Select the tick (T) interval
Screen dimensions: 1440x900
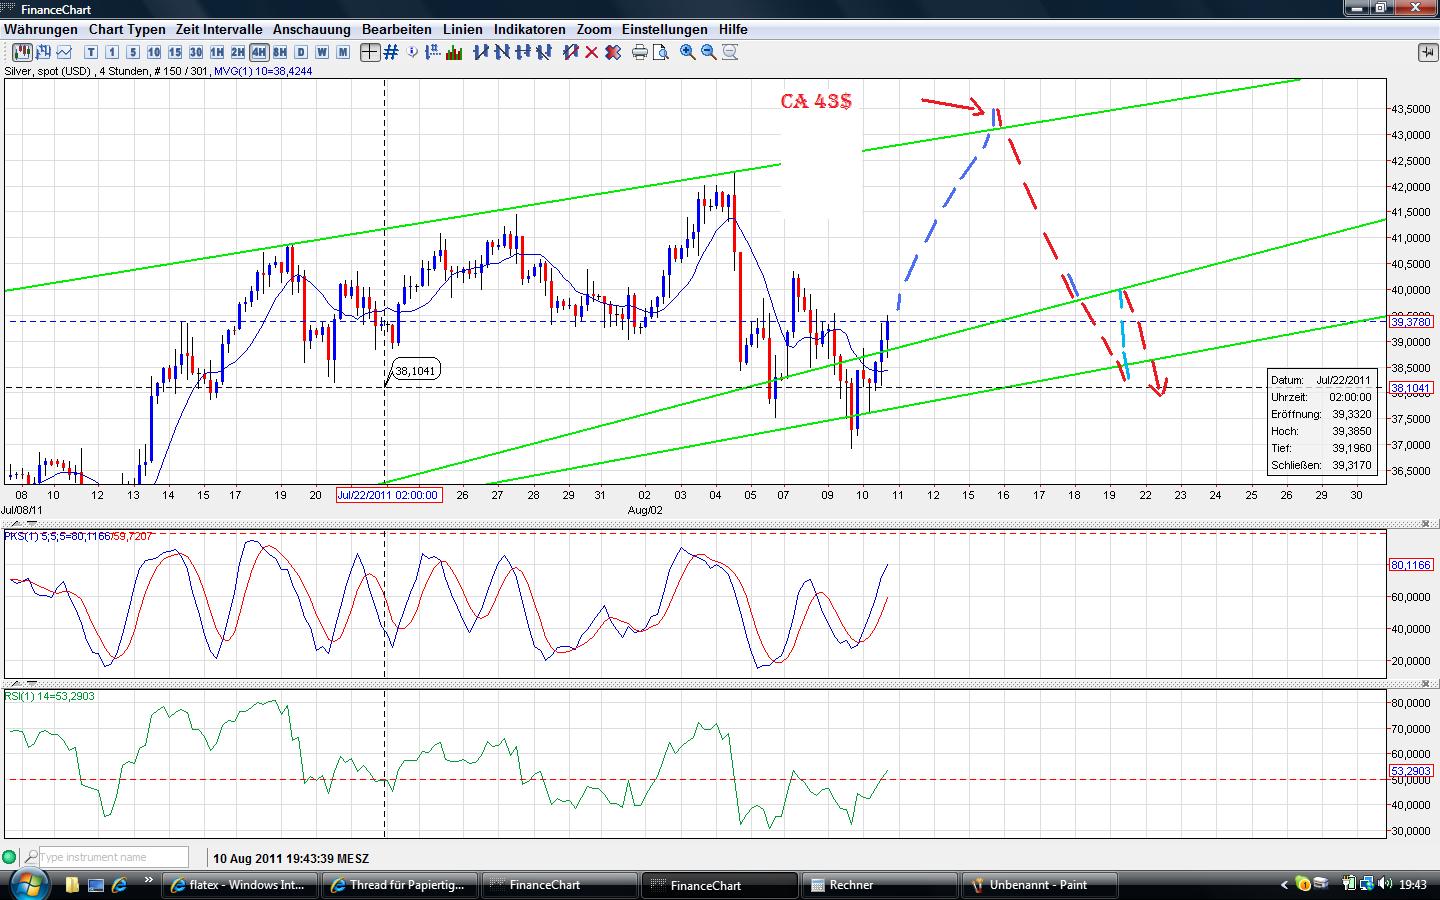(x=91, y=52)
